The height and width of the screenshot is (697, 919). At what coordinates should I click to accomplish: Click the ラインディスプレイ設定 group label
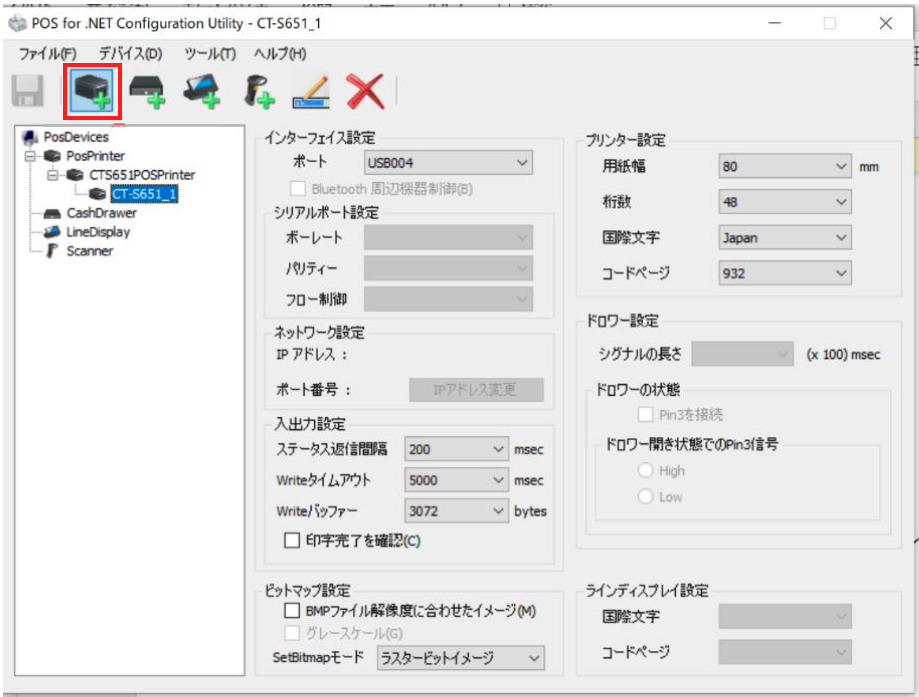[x=647, y=590]
